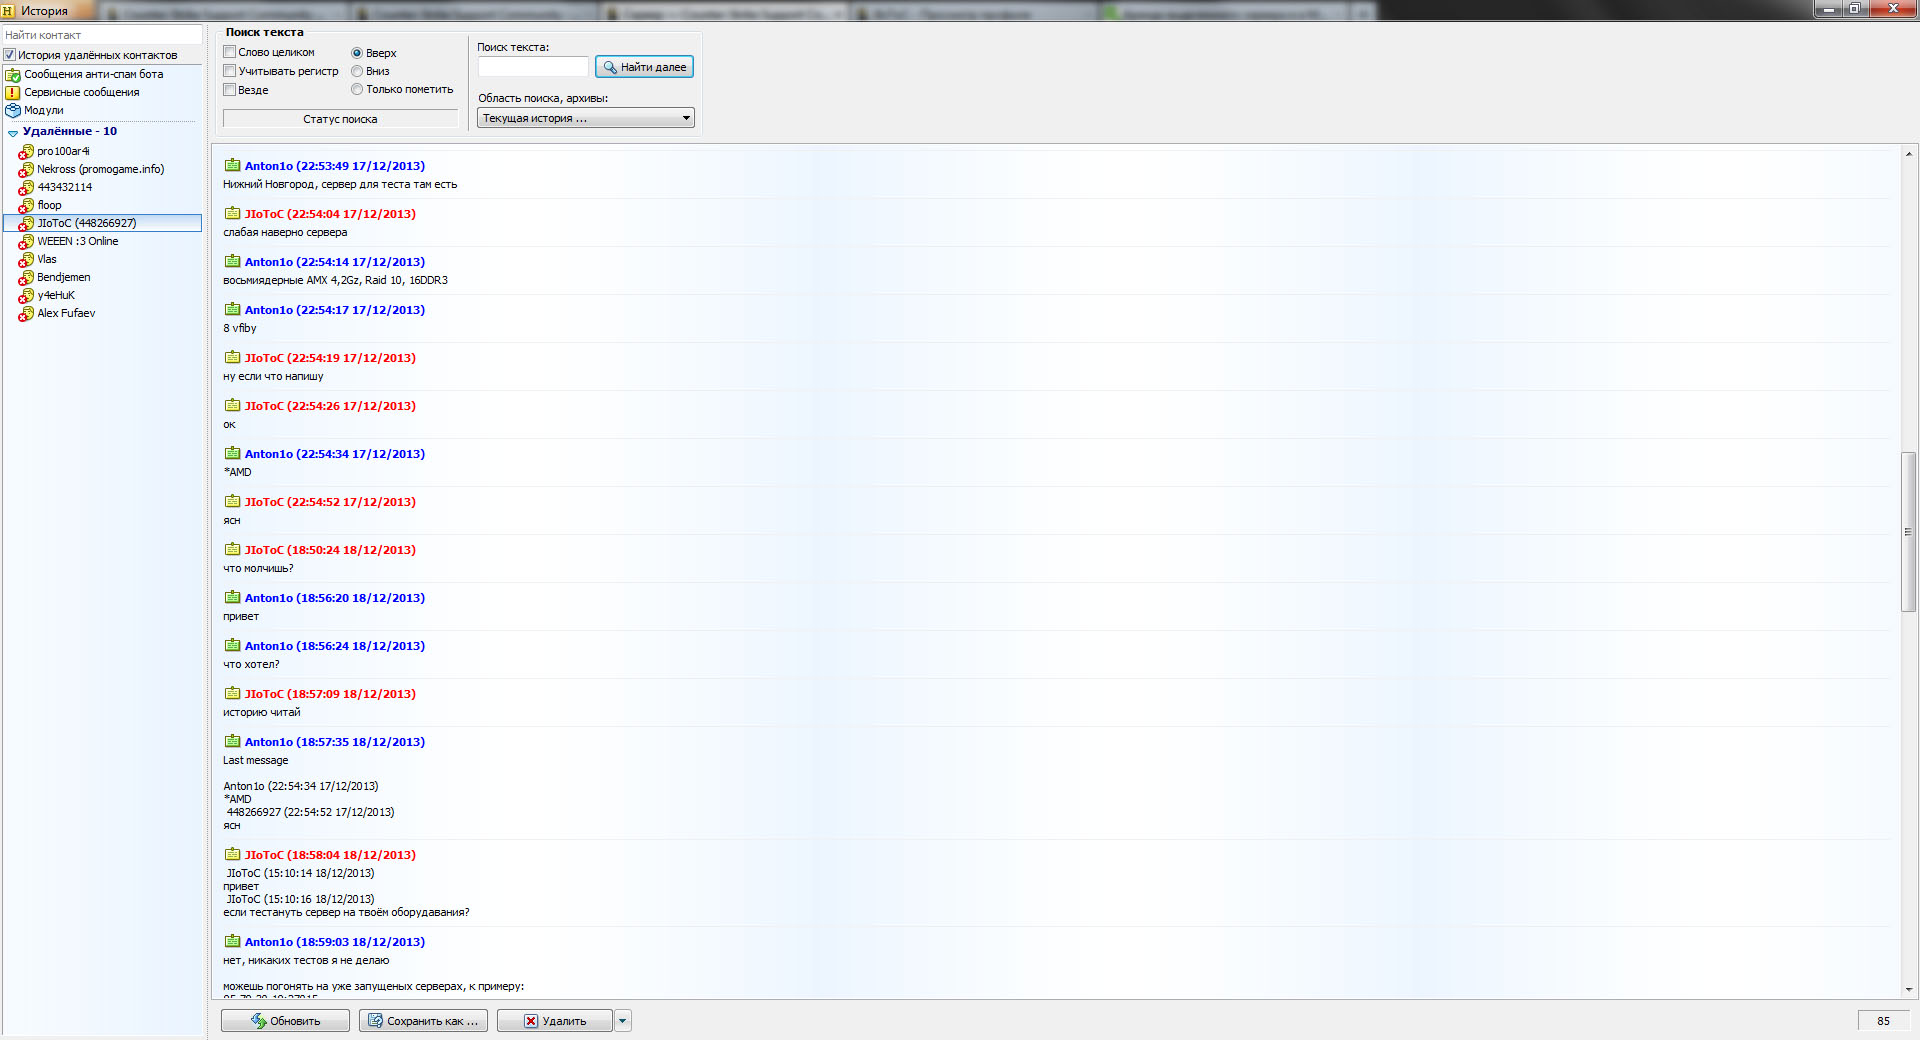1920x1040 pixels.
Task: Click scrollbar down arrow in history pane
Action: pos(1908,989)
